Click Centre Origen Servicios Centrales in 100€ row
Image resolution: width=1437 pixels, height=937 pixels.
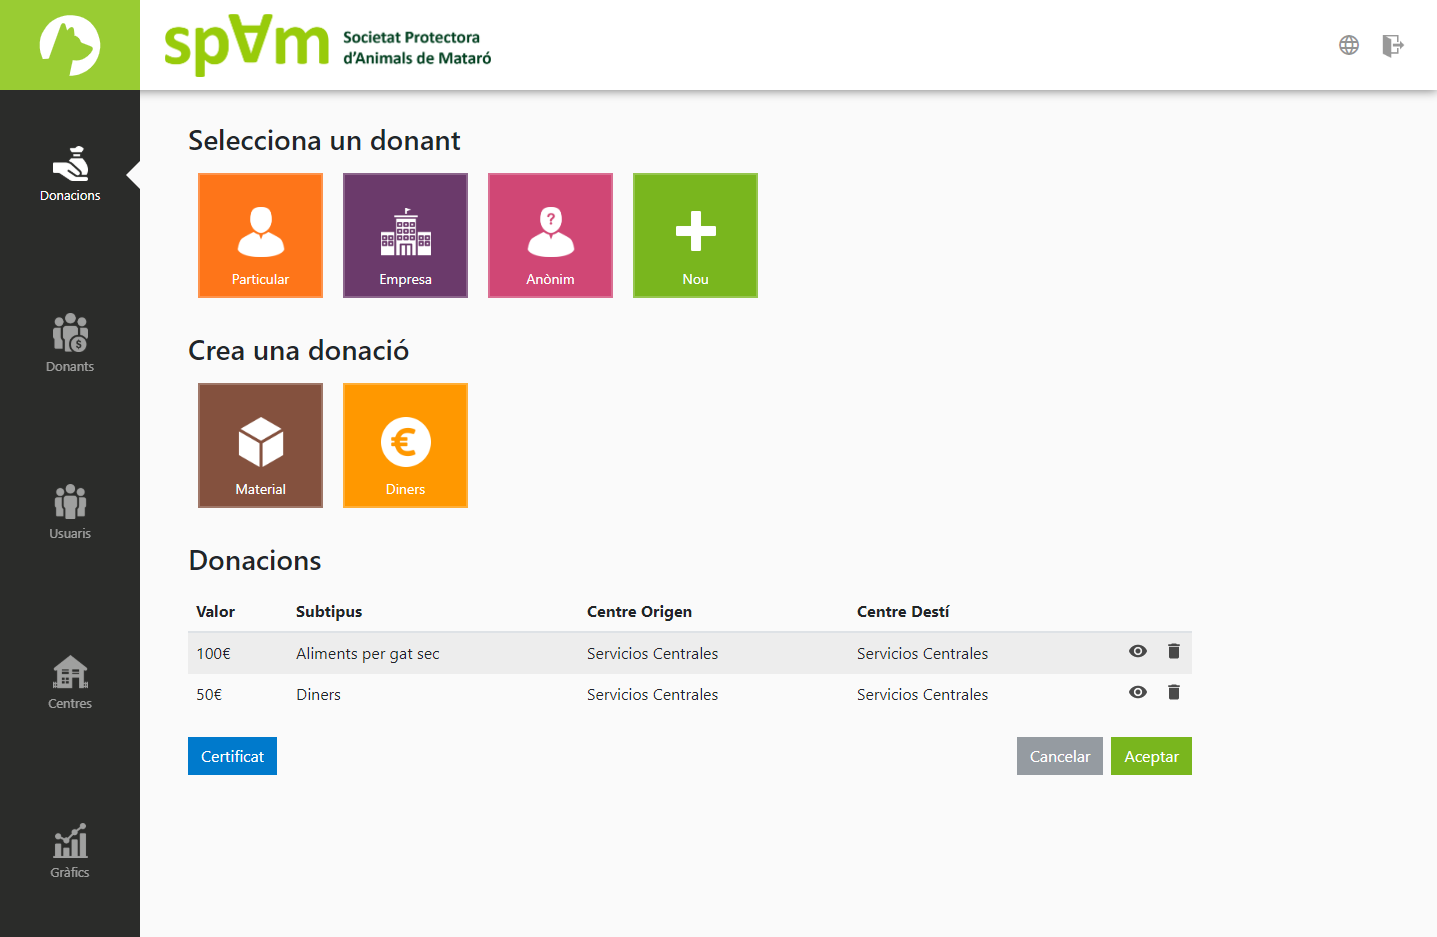point(652,653)
